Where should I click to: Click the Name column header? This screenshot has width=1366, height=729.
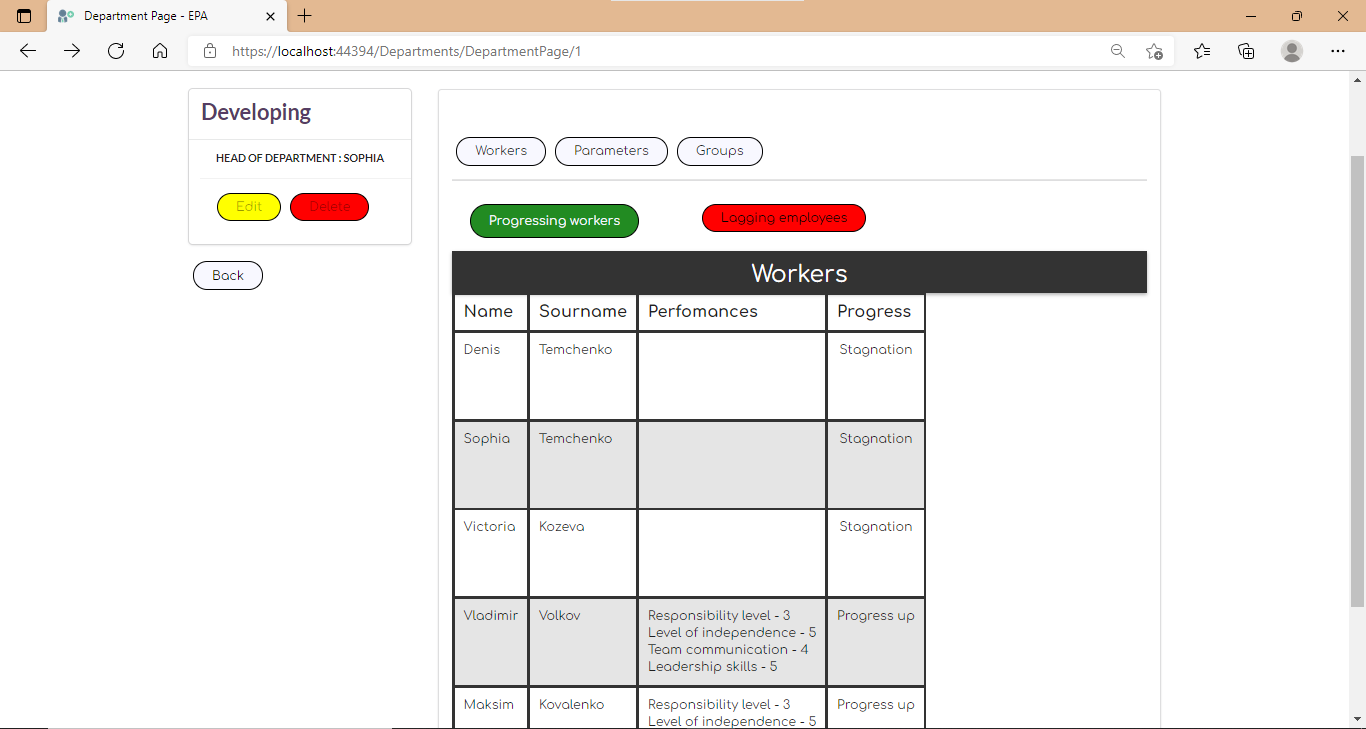click(490, 312)
